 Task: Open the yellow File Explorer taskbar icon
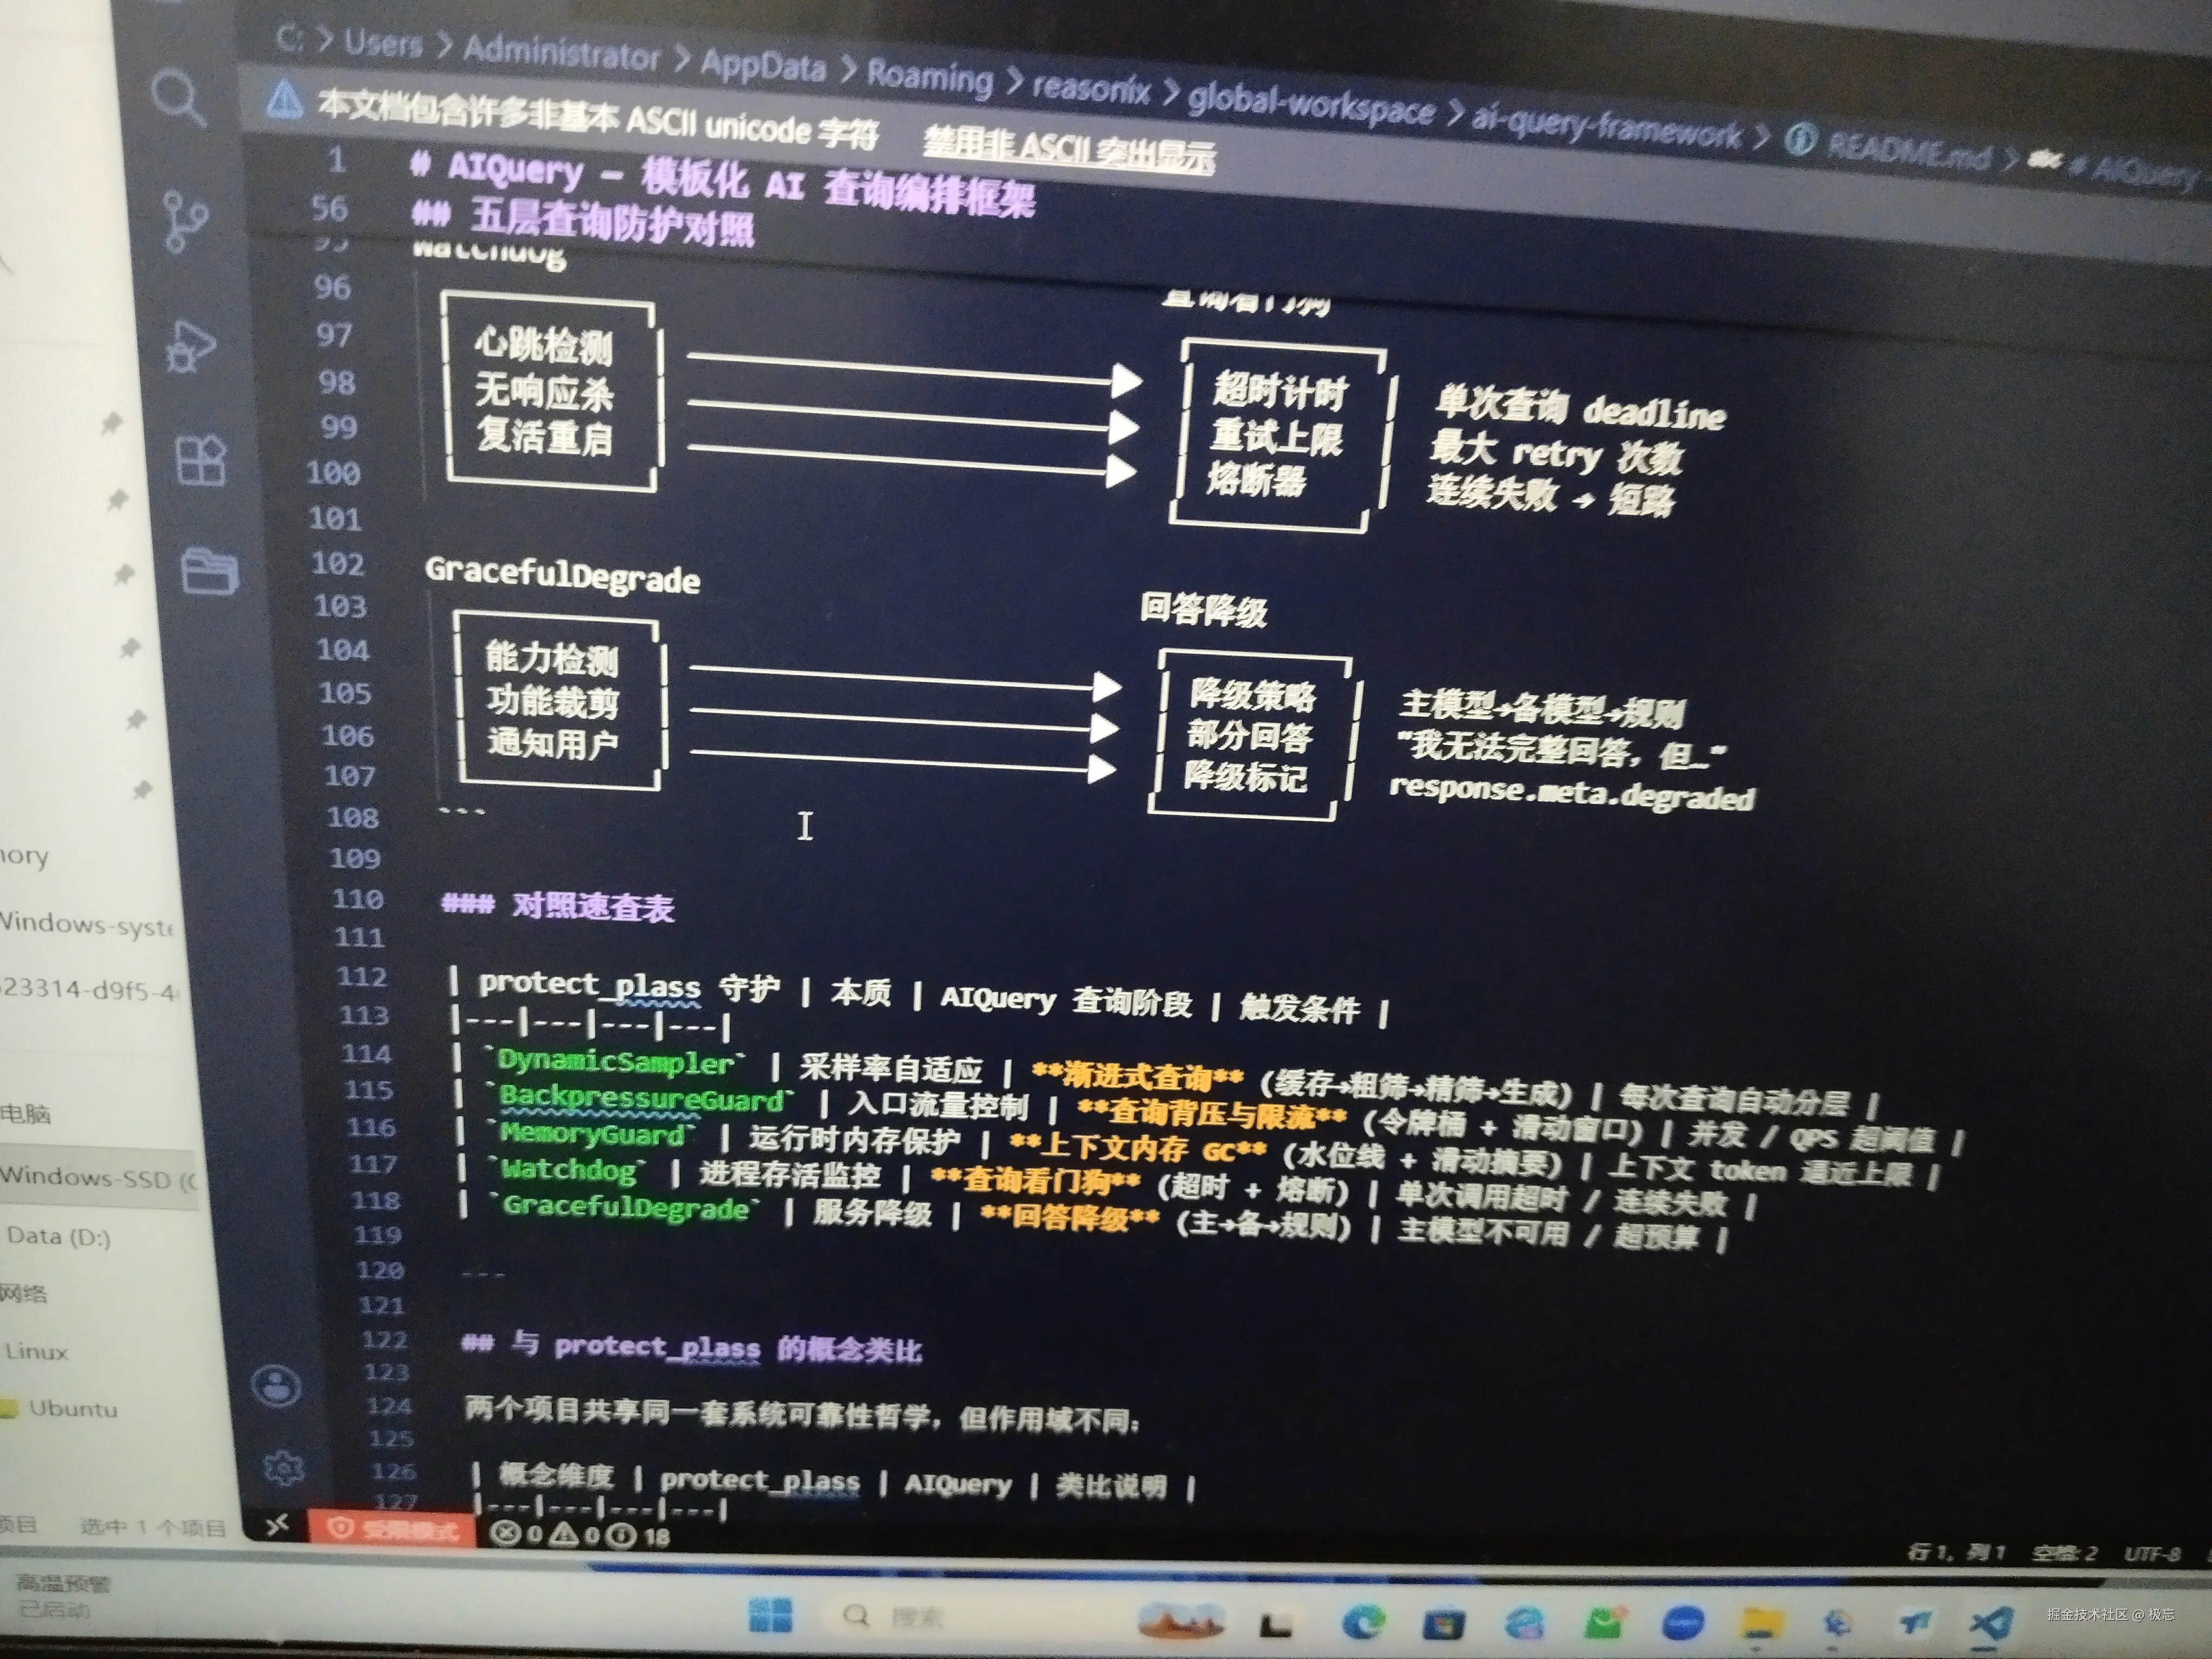coord(1762,1624)
